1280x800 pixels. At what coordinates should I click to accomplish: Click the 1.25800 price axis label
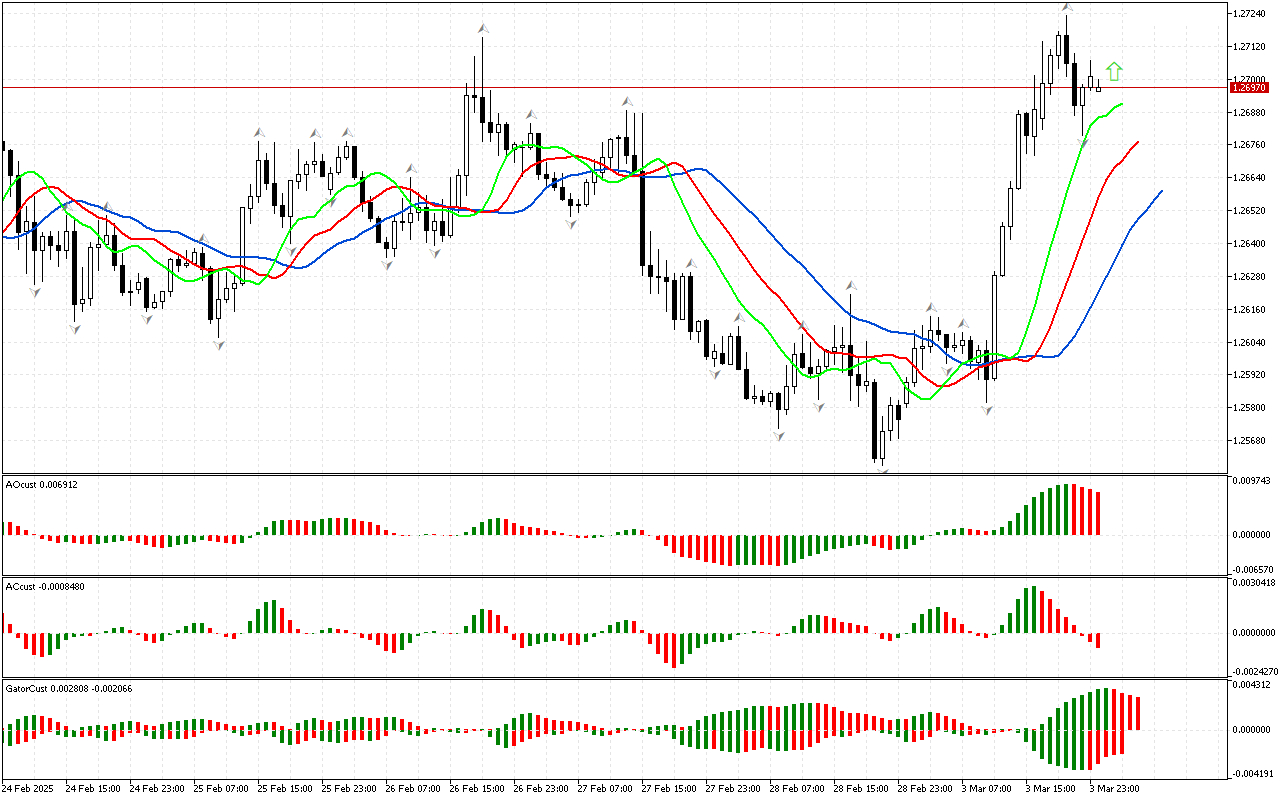(x=1250, y=408)
